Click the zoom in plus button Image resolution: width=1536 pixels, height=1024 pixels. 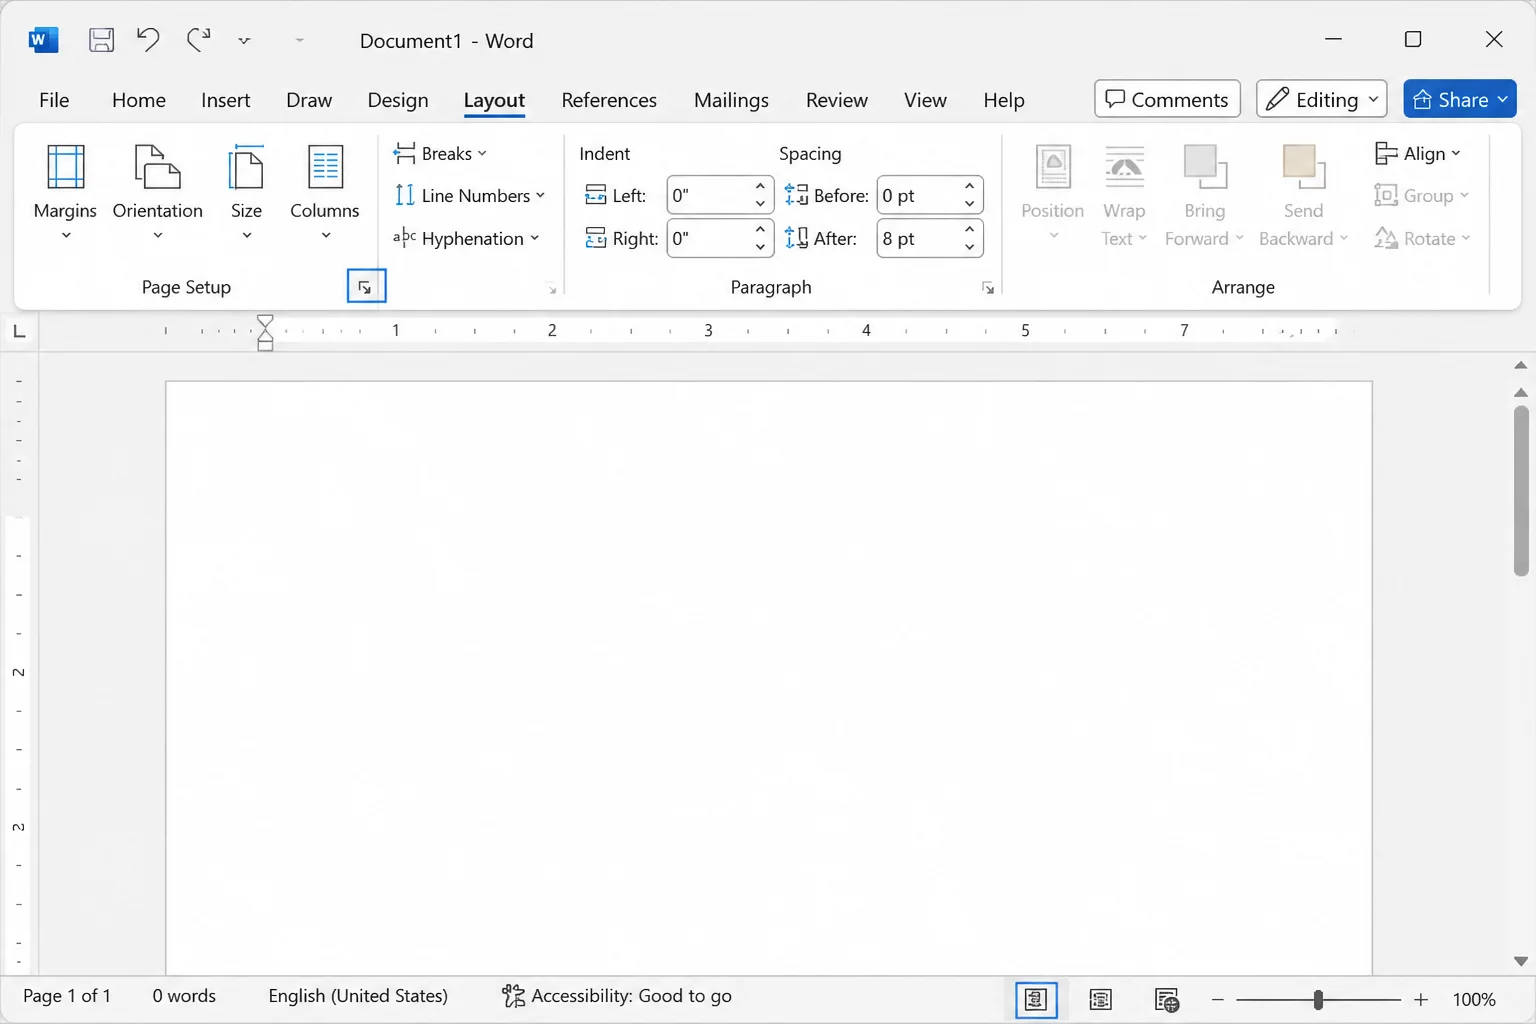click(1421, 999)
